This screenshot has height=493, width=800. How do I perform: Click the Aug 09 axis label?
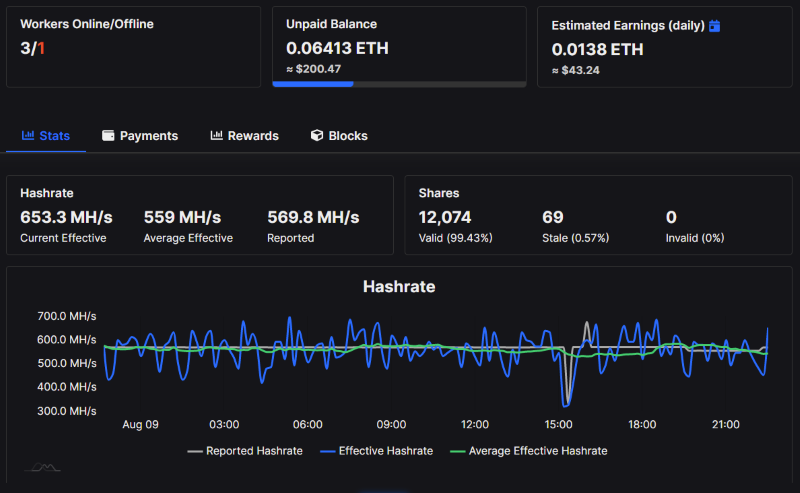click(140, 425)
